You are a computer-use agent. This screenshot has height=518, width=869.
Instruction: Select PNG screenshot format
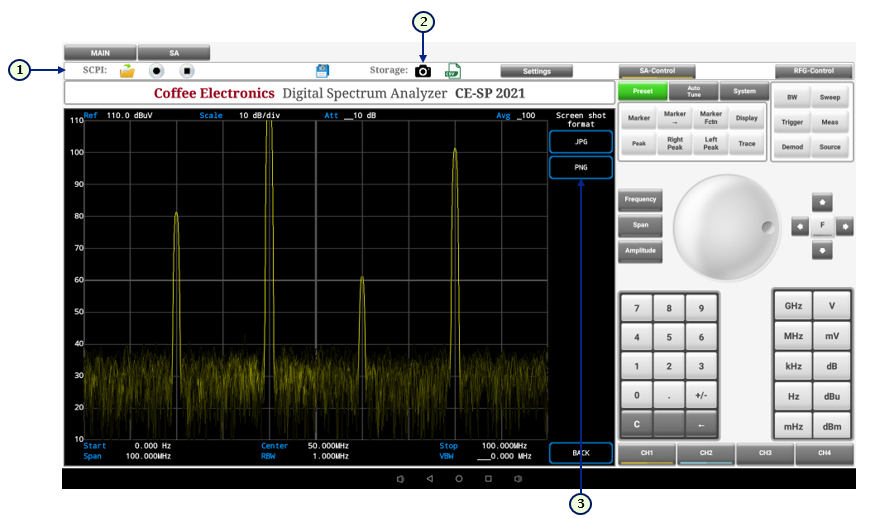580,168
